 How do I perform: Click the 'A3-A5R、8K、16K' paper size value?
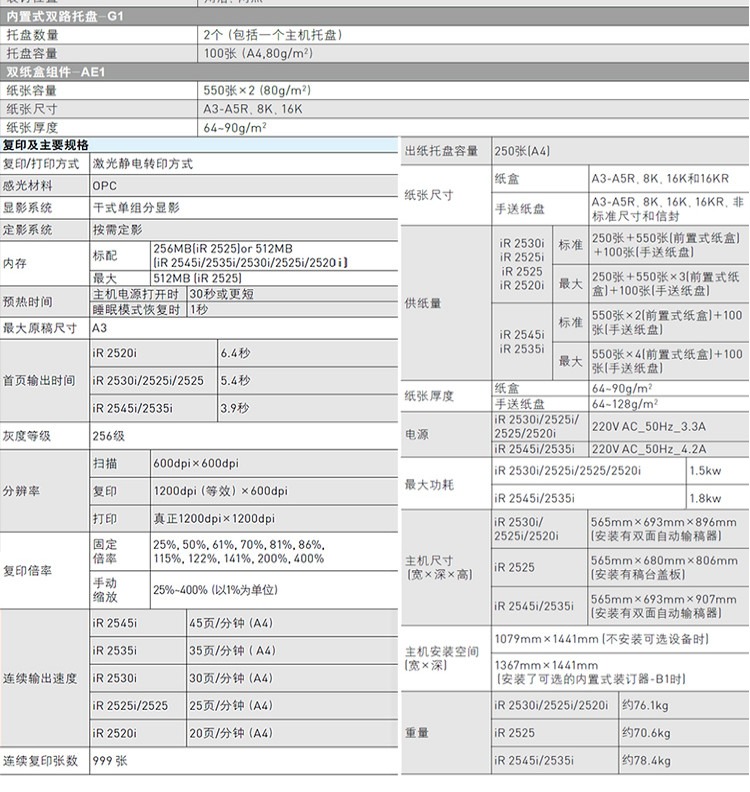(253, 109)
